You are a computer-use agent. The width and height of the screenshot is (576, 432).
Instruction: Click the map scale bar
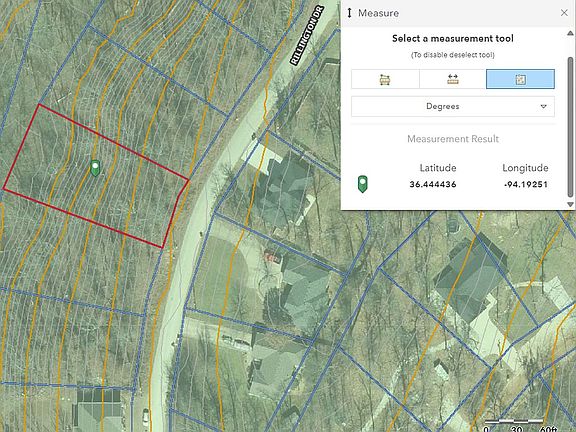click(x=514, y=421)
